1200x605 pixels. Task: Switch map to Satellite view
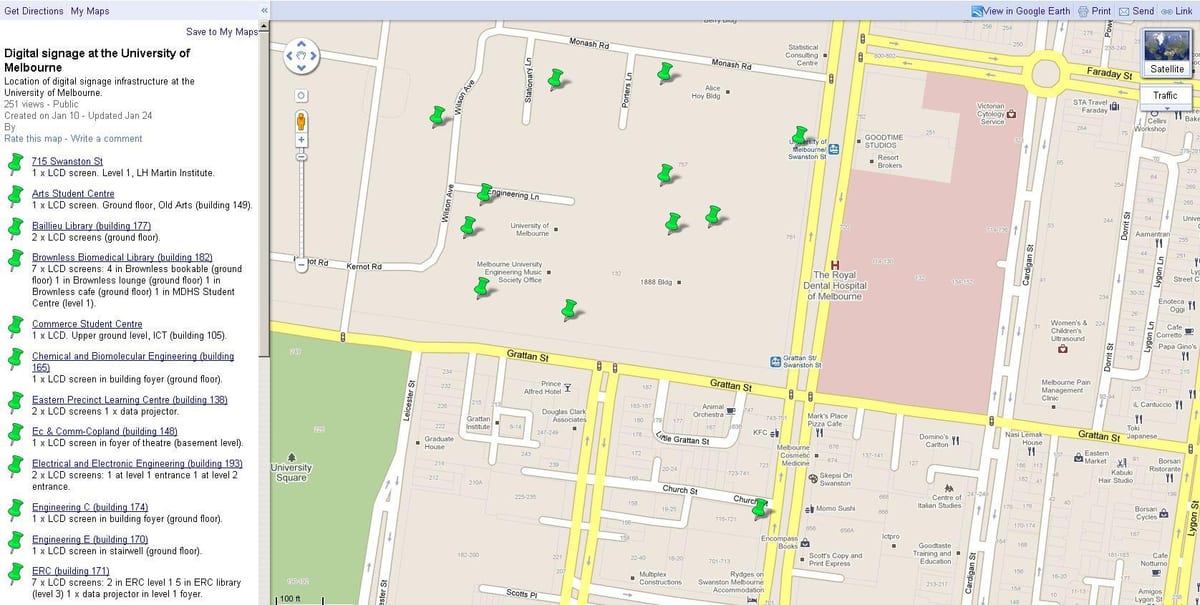click(1165, 54)
